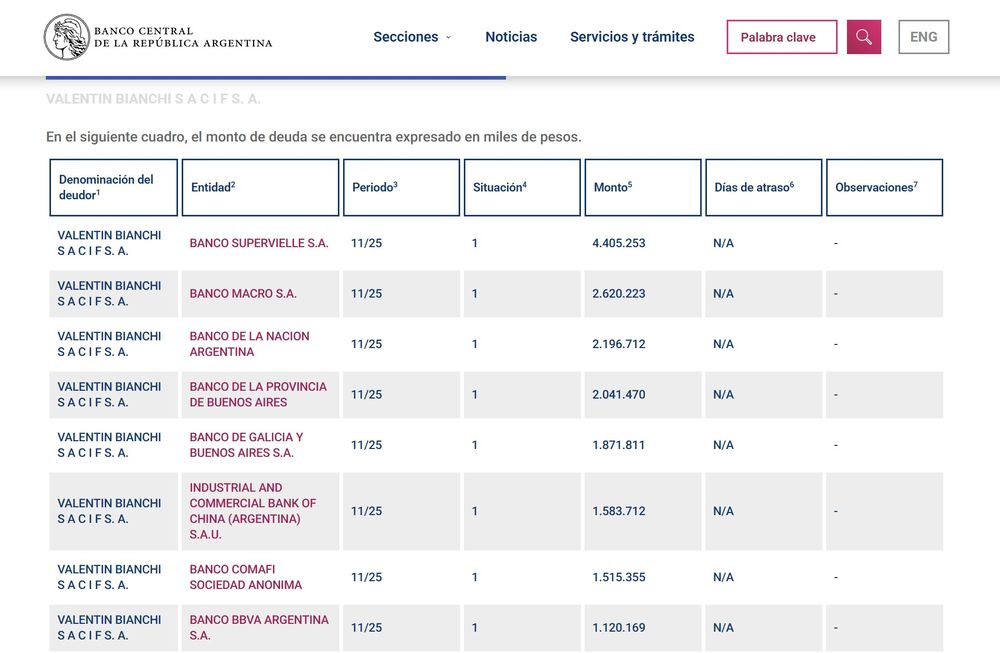Viewport: 1000px width, 653px height.
Task: Click the Entidad column header
Action: coord(260,187)
